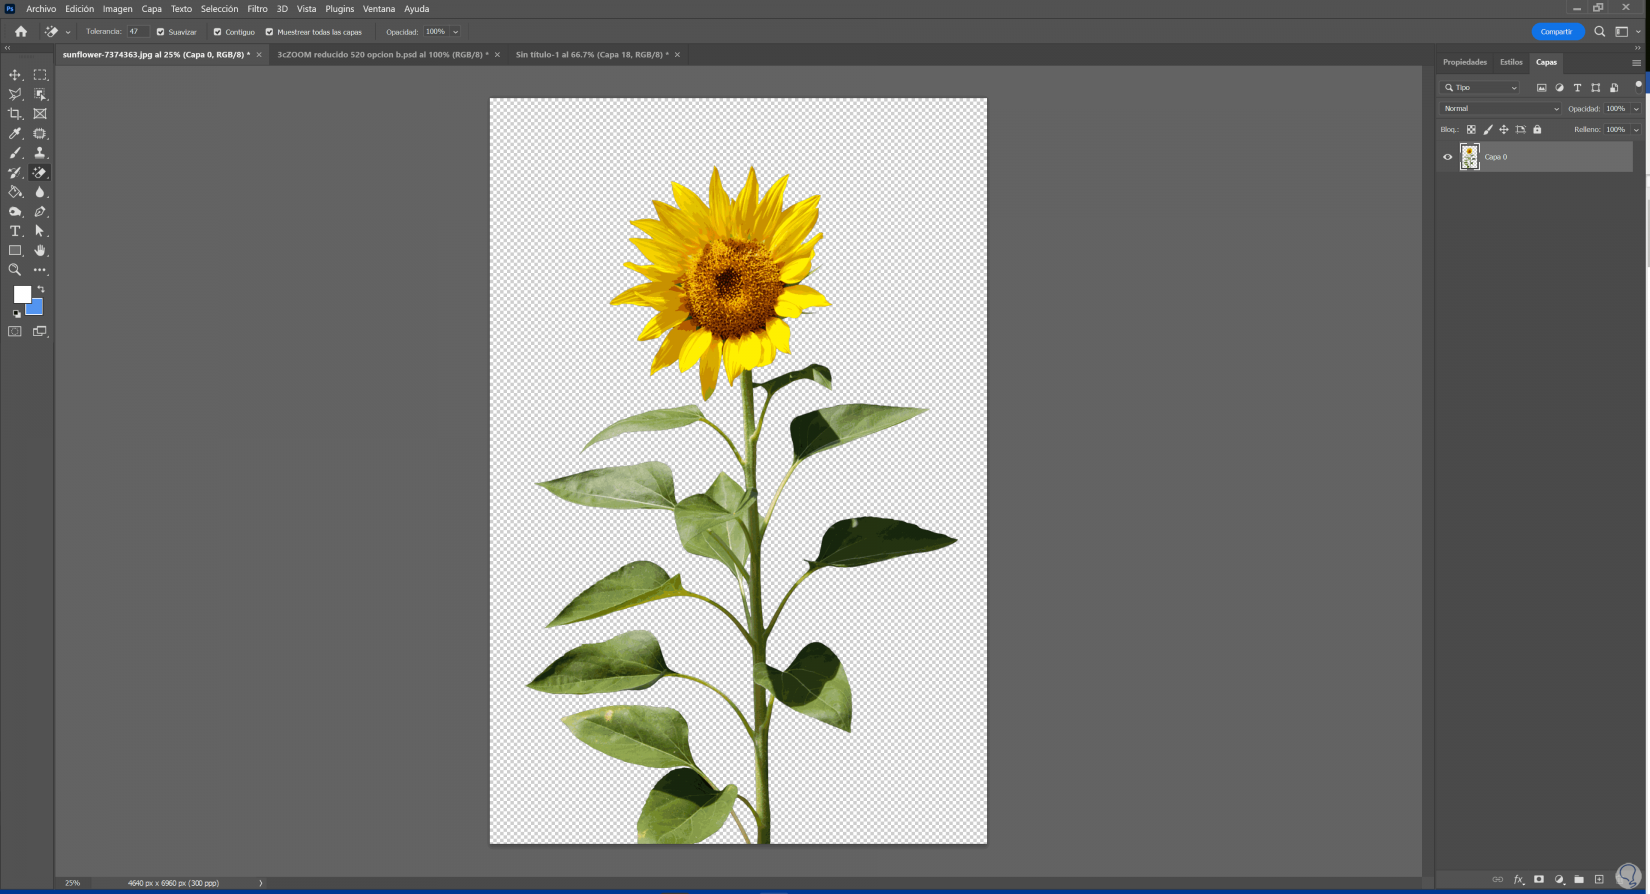The height and width of the screenshot is (894, 1650).
Task: Open the Normal blend mode dropdown
Action: (1500, 109)
